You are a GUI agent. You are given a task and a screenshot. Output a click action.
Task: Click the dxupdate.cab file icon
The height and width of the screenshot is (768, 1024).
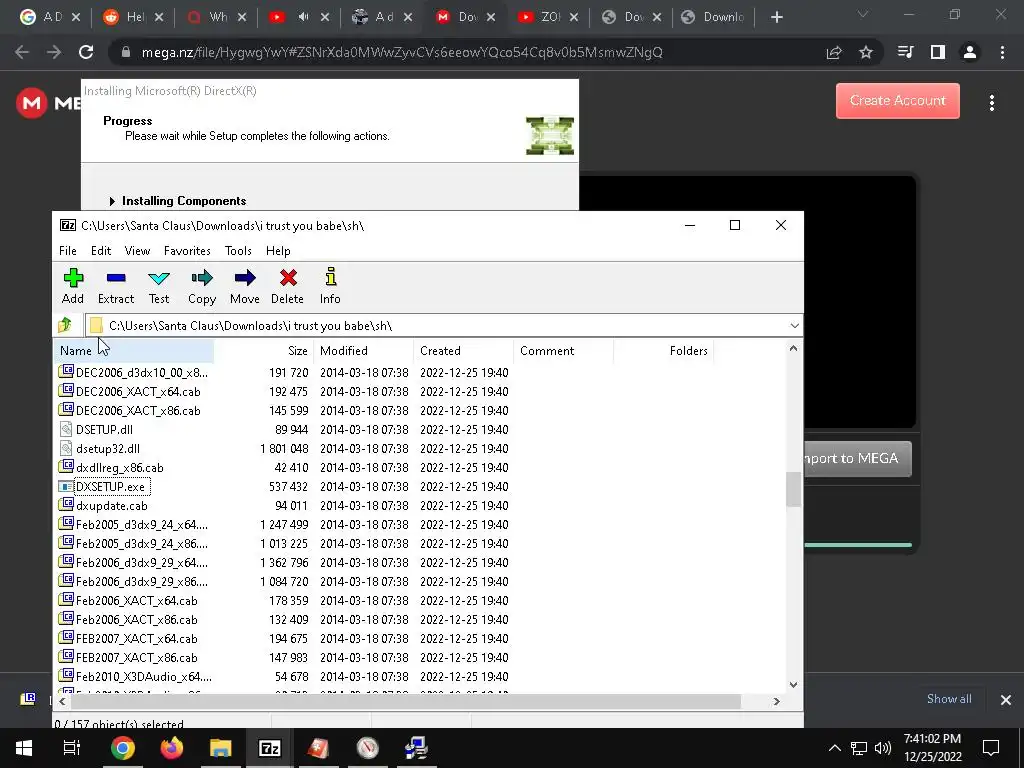point(65,504)
